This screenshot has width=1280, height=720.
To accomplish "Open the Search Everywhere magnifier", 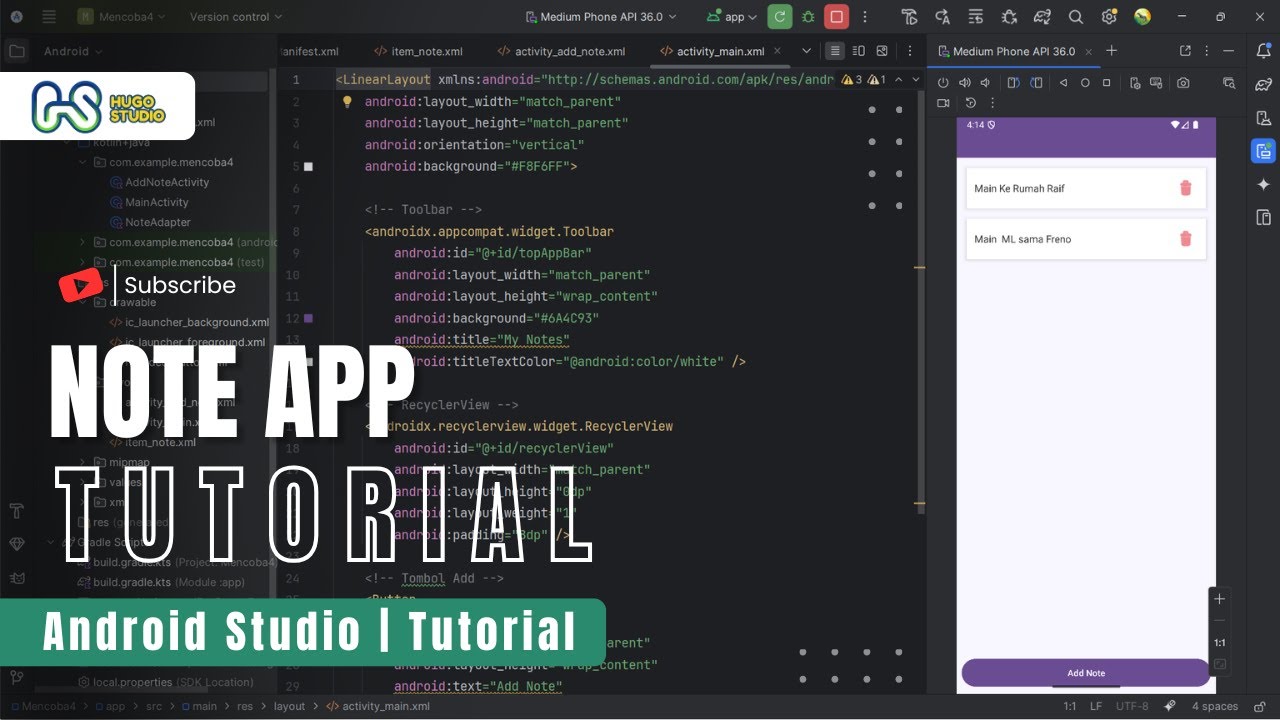I will pyautogui.click(x=1076, y=17).
